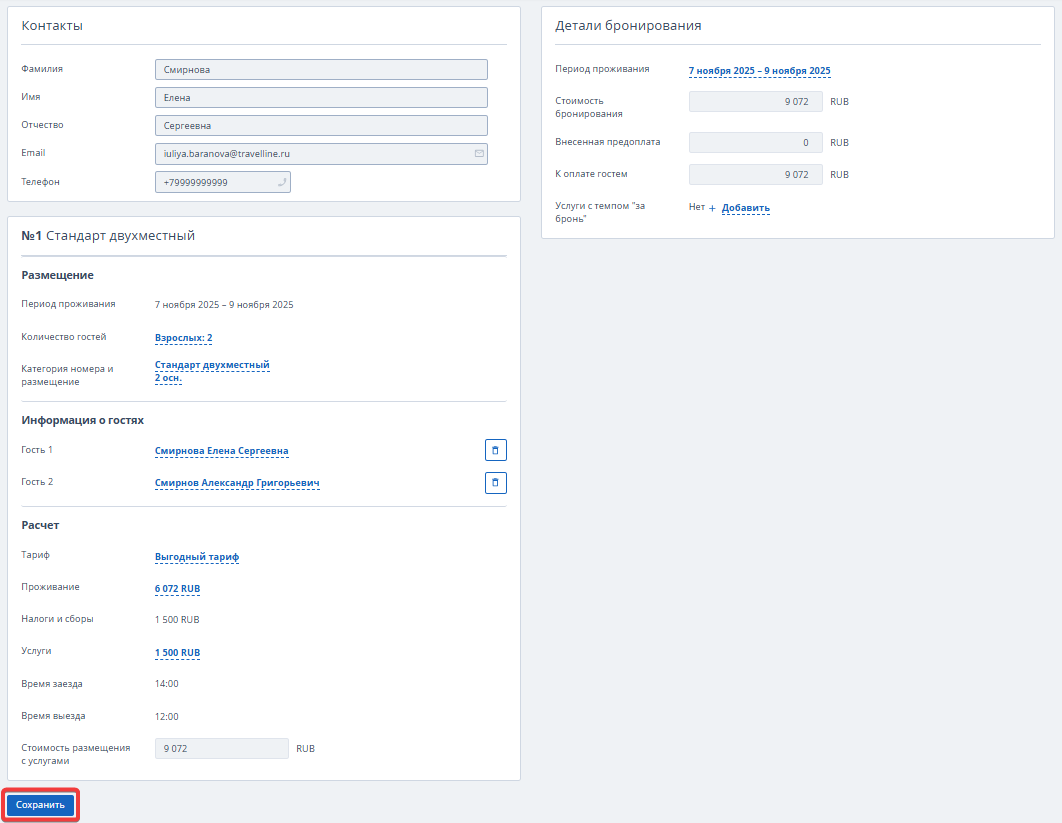Click into the Имя field
1062x823 pixels.
321,97
